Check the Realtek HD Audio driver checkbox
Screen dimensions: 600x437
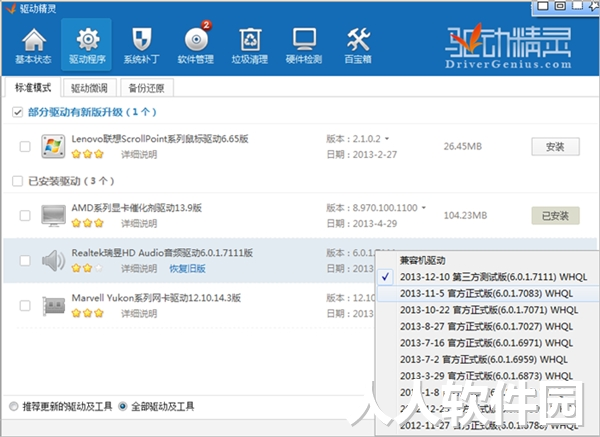click(x=25, y=261)
